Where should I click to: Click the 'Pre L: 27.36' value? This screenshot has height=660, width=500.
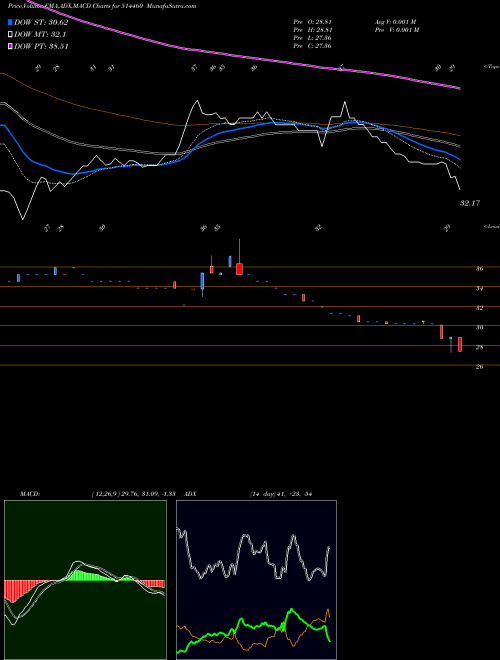[312, 38]
